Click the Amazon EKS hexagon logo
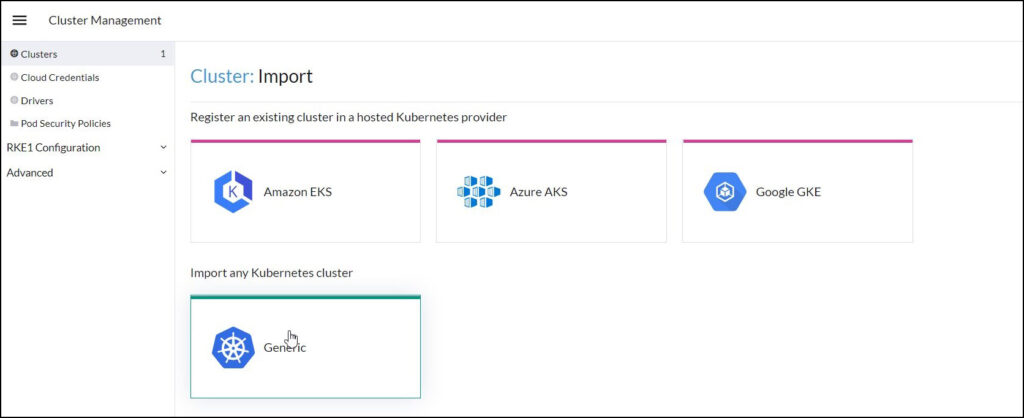The image size is (1024, 418). coord(233,192)
